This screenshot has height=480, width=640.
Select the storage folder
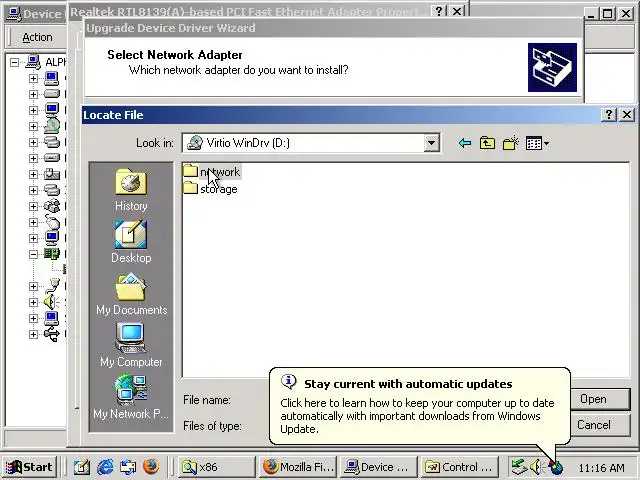pyautogui.click(x=211, y=189)
